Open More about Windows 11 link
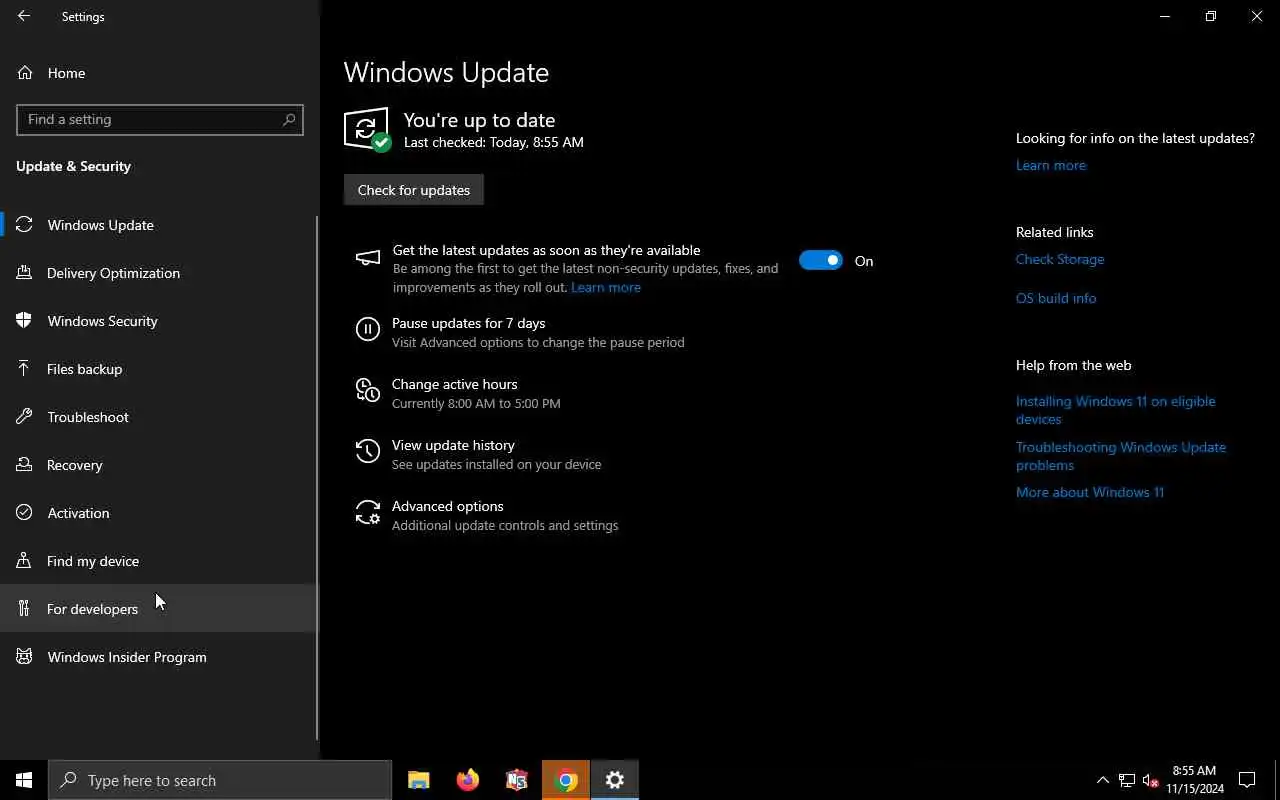The width and height of the screenshot is (1280, 800). tap(1090, 492)
